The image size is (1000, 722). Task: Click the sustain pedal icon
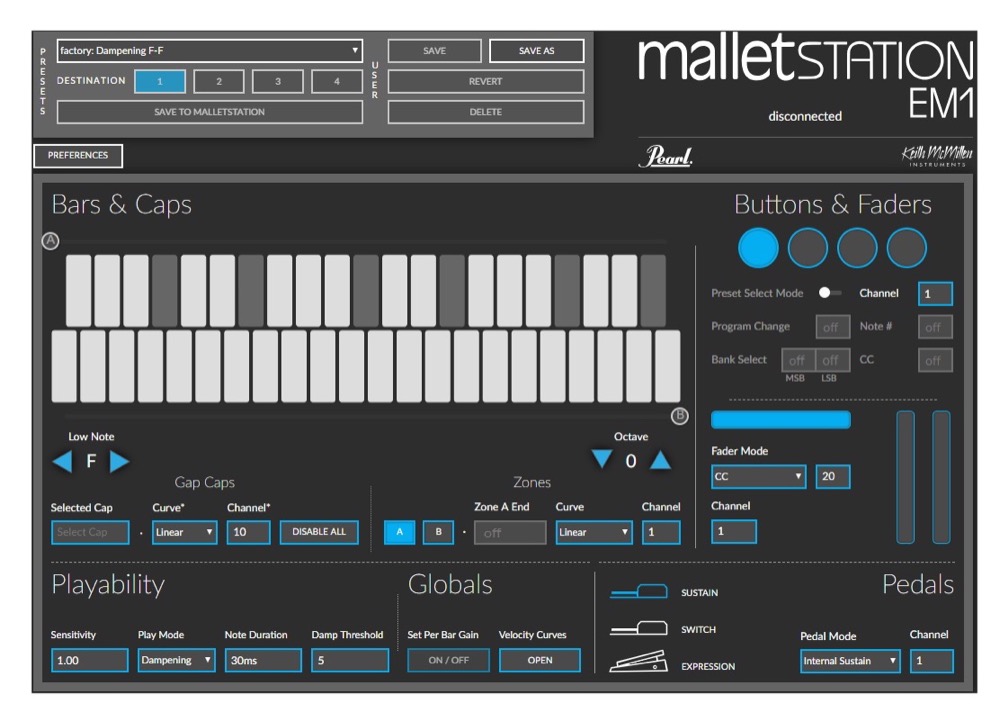click(x=639, y=590)
